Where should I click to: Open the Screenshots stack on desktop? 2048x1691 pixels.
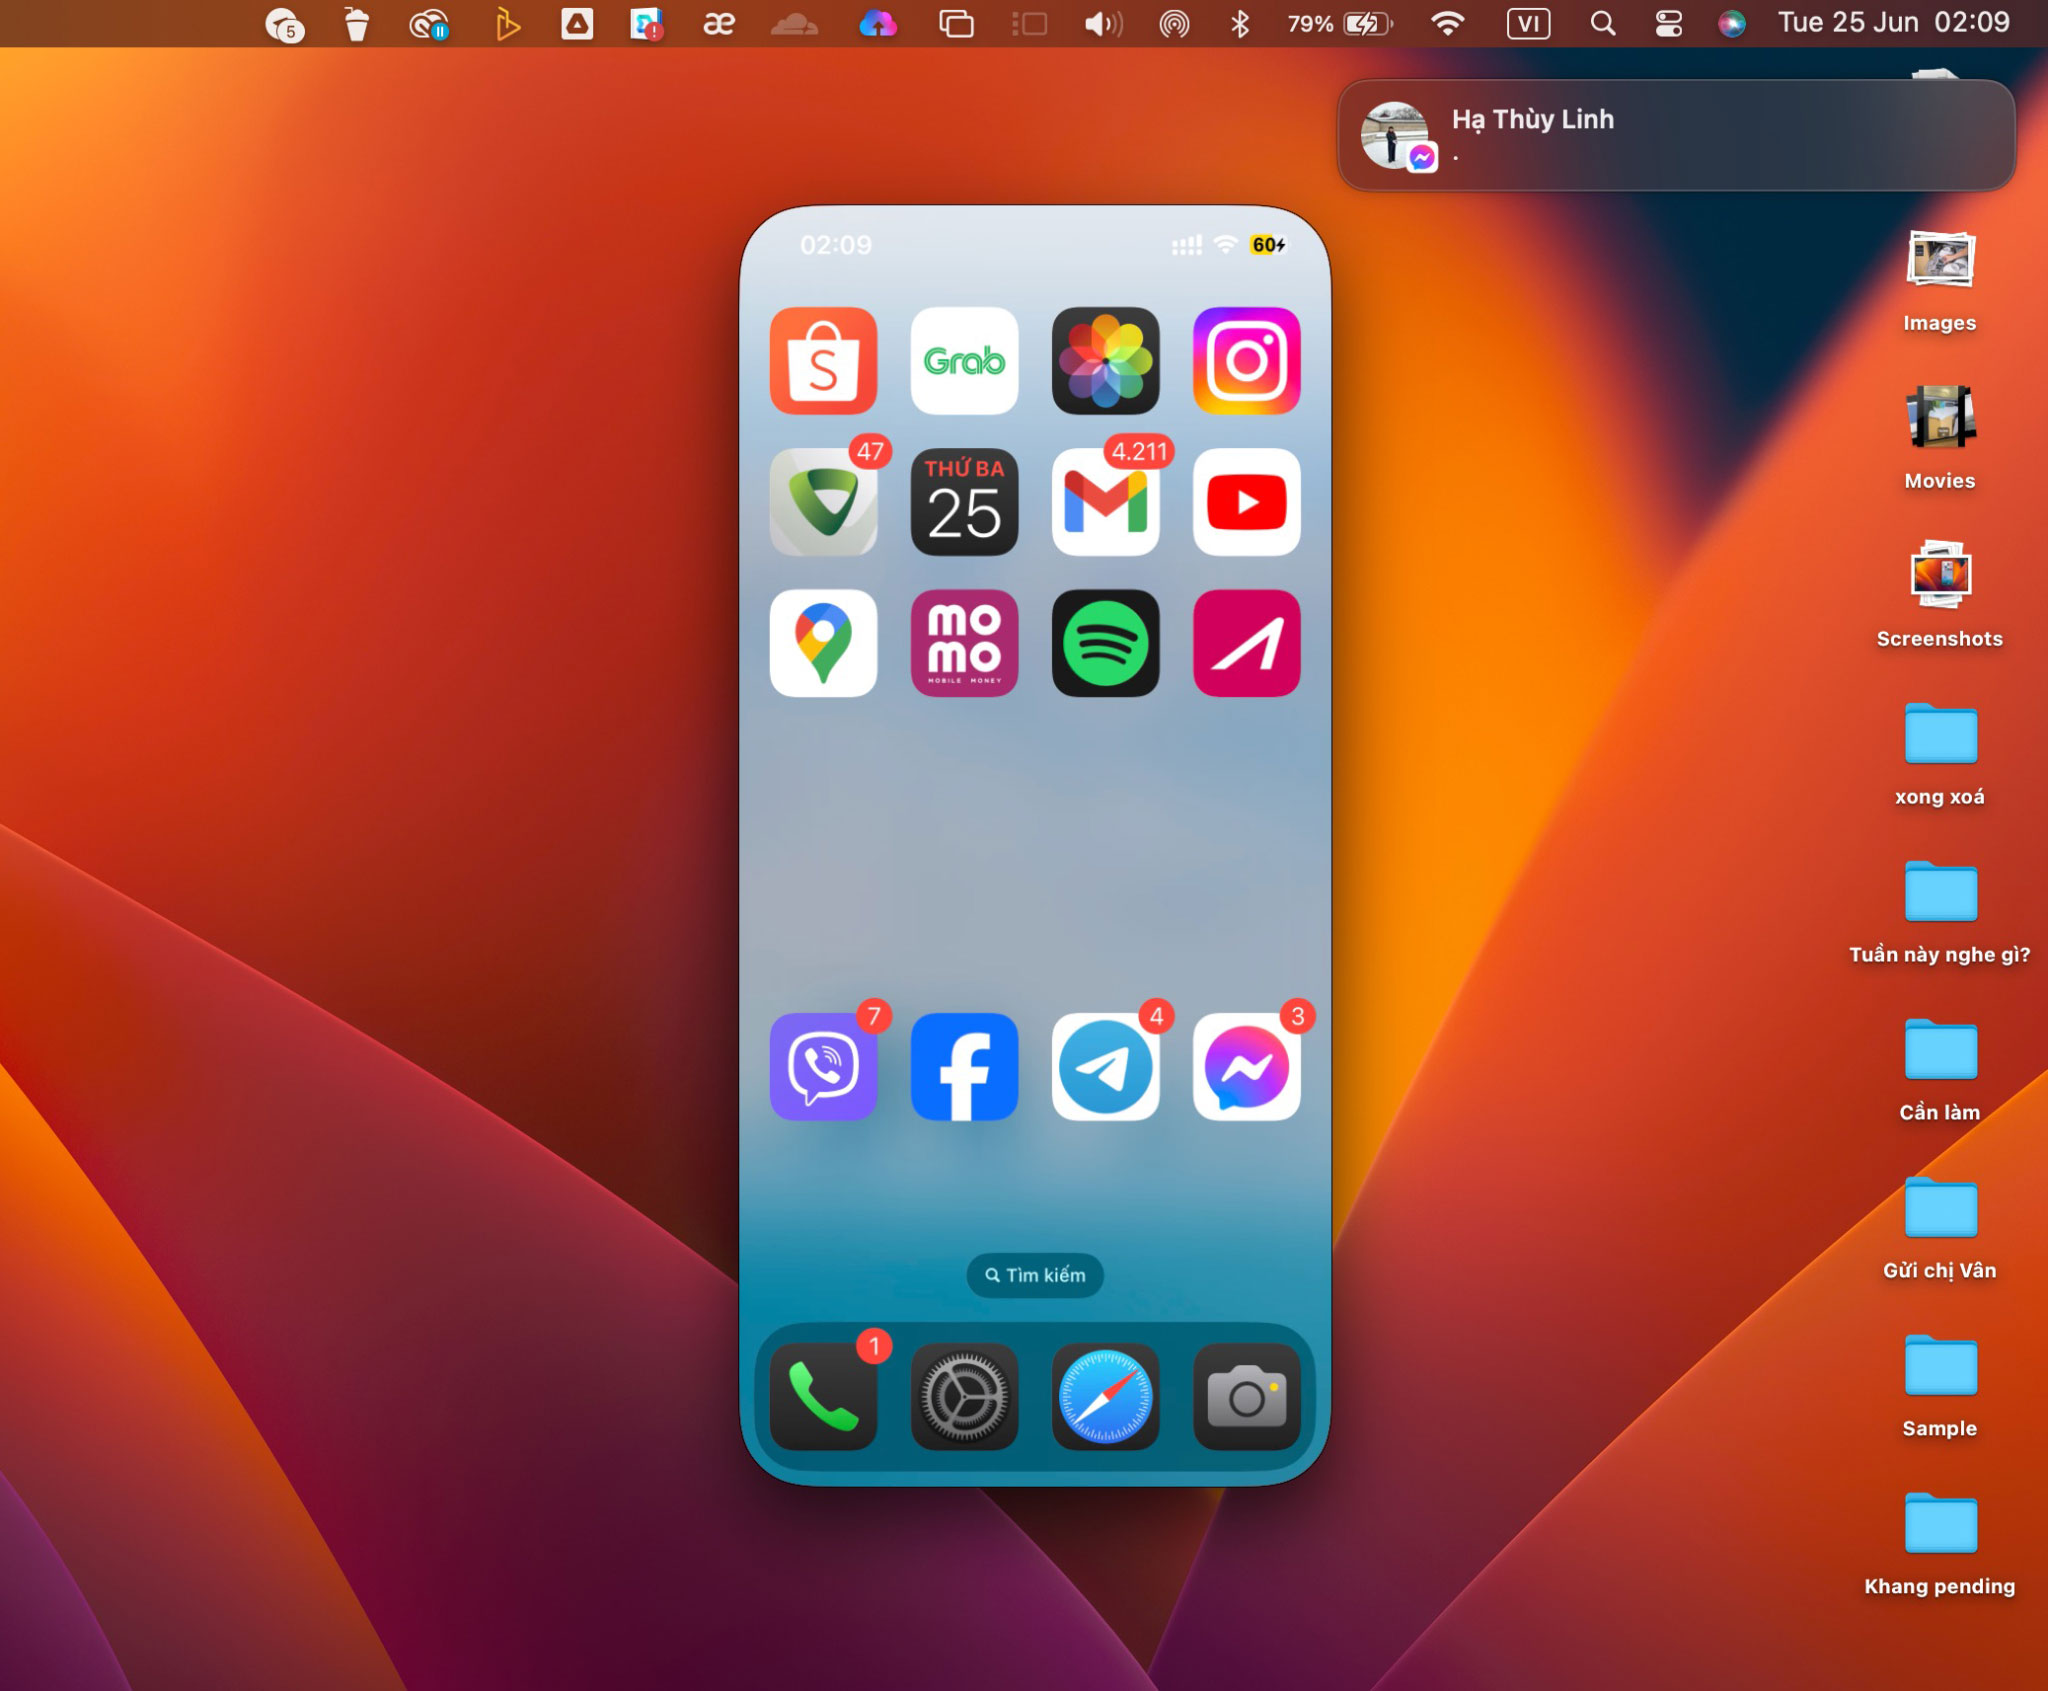1939,596
